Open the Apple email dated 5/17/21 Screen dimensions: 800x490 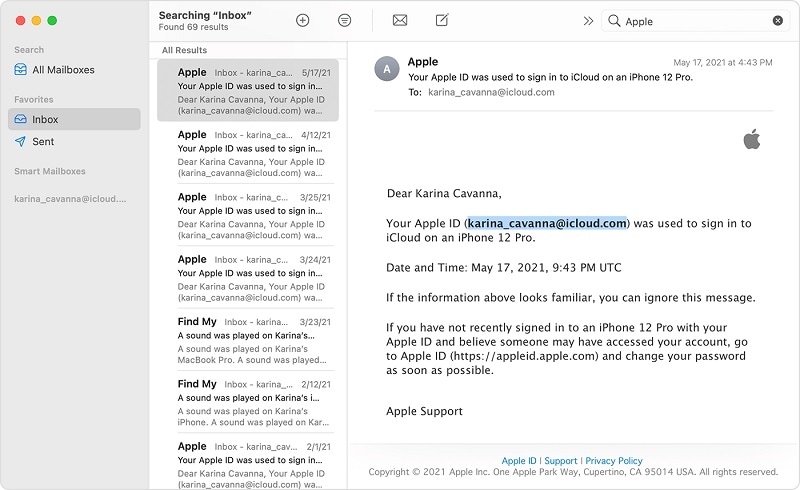(x=247, y=90)
